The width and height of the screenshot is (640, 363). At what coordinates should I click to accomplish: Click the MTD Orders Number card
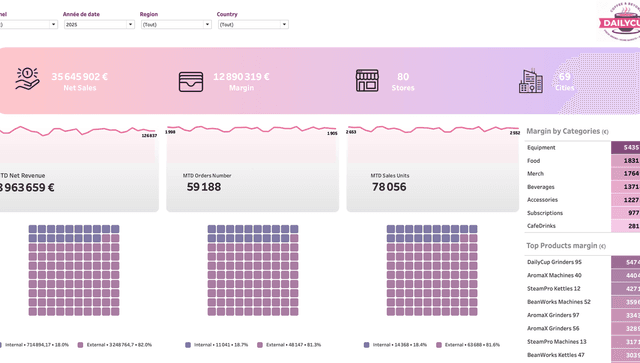(253, 168)
